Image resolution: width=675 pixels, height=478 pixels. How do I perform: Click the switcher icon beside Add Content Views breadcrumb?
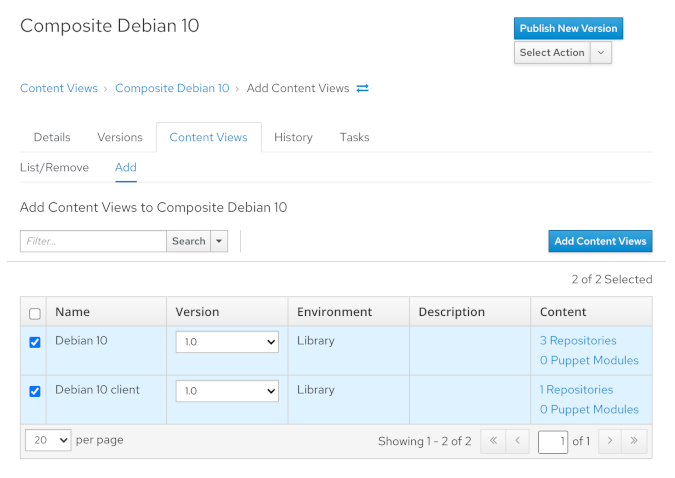click(x=363, y=88)
